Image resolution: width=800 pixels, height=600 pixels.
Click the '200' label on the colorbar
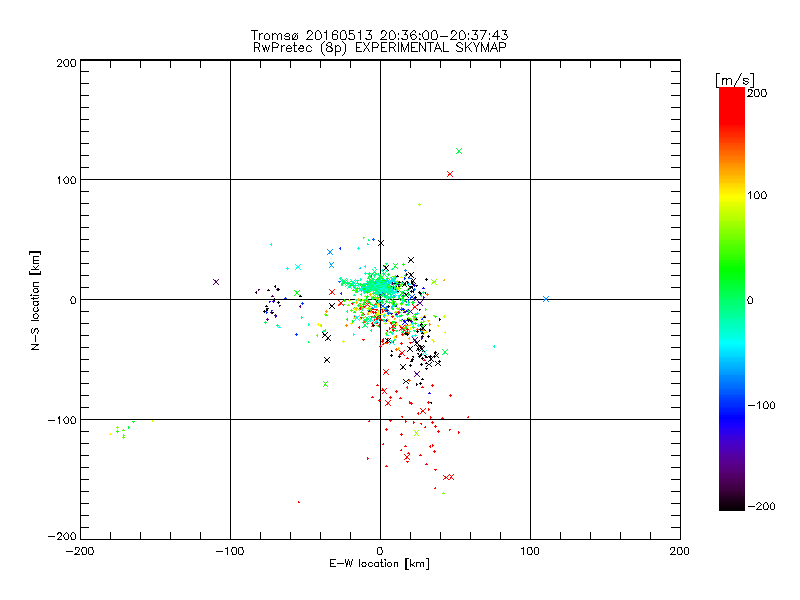(x=757, y=93)
